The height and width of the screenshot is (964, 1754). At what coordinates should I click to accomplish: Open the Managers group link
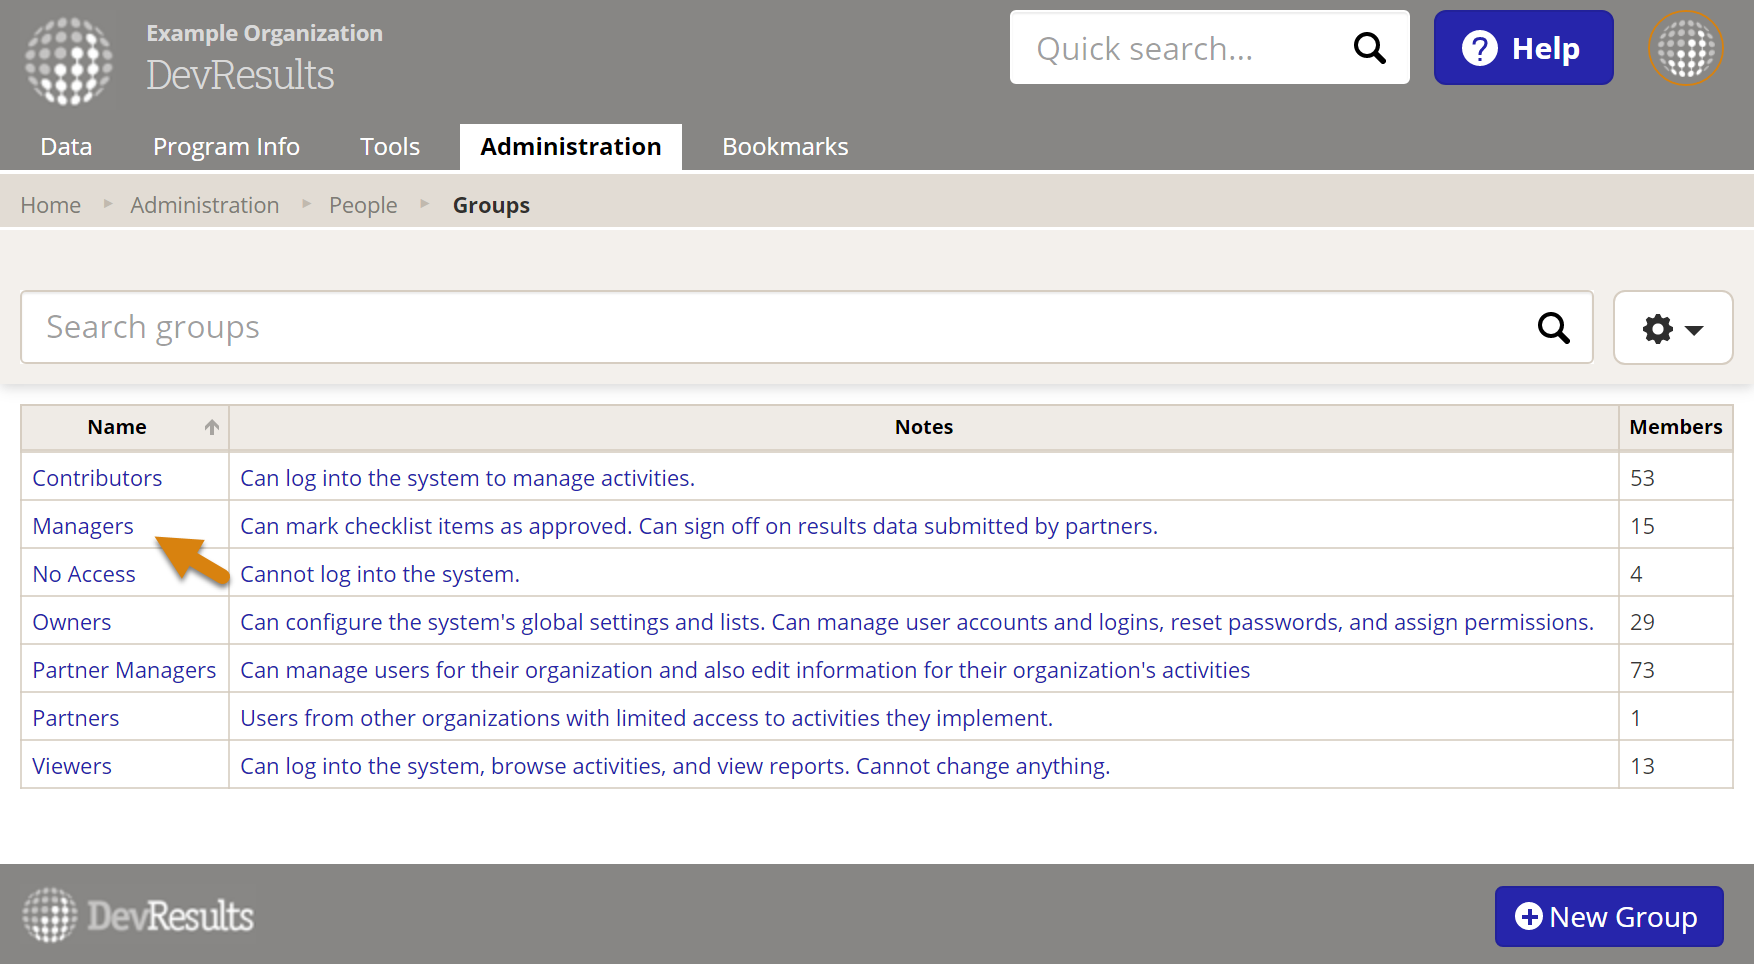point(83,526)
